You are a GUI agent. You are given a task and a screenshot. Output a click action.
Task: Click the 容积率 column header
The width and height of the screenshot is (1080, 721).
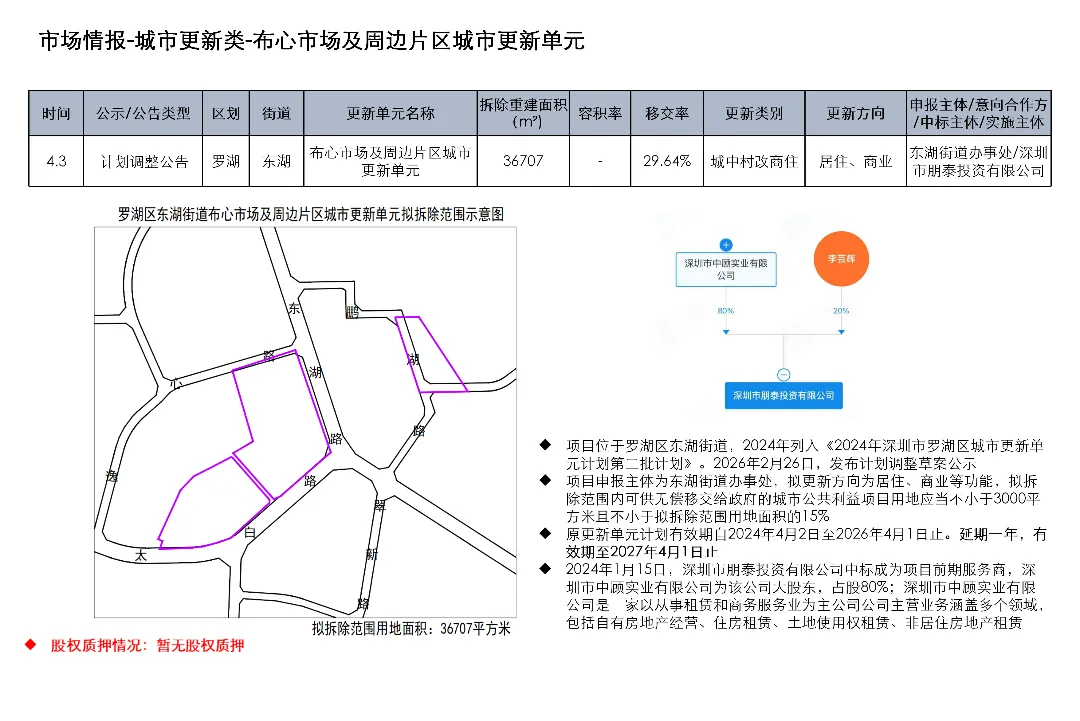click(600, 113)
